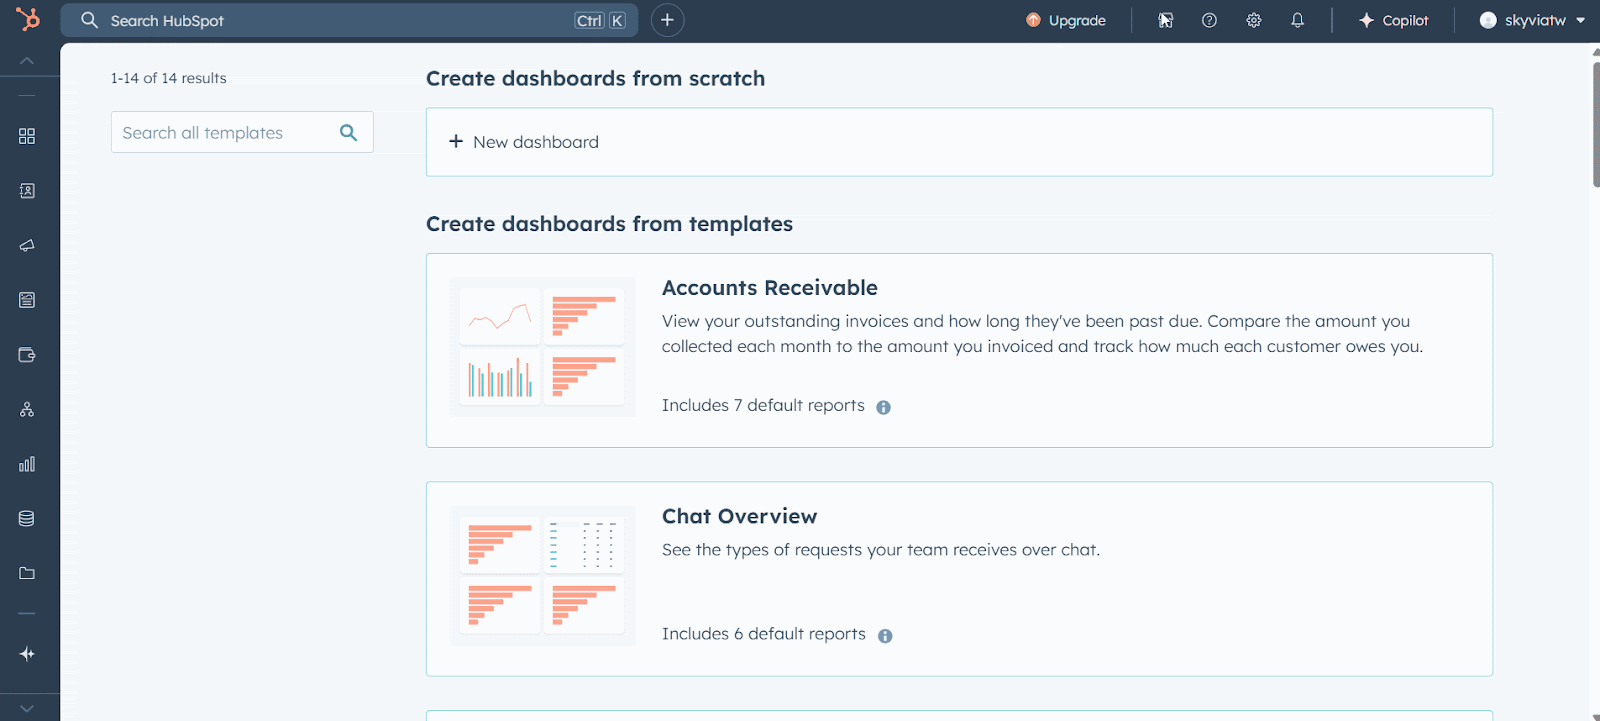
Task: Open the Library folder icon in sidebar
Action: [x=27, y=572]
